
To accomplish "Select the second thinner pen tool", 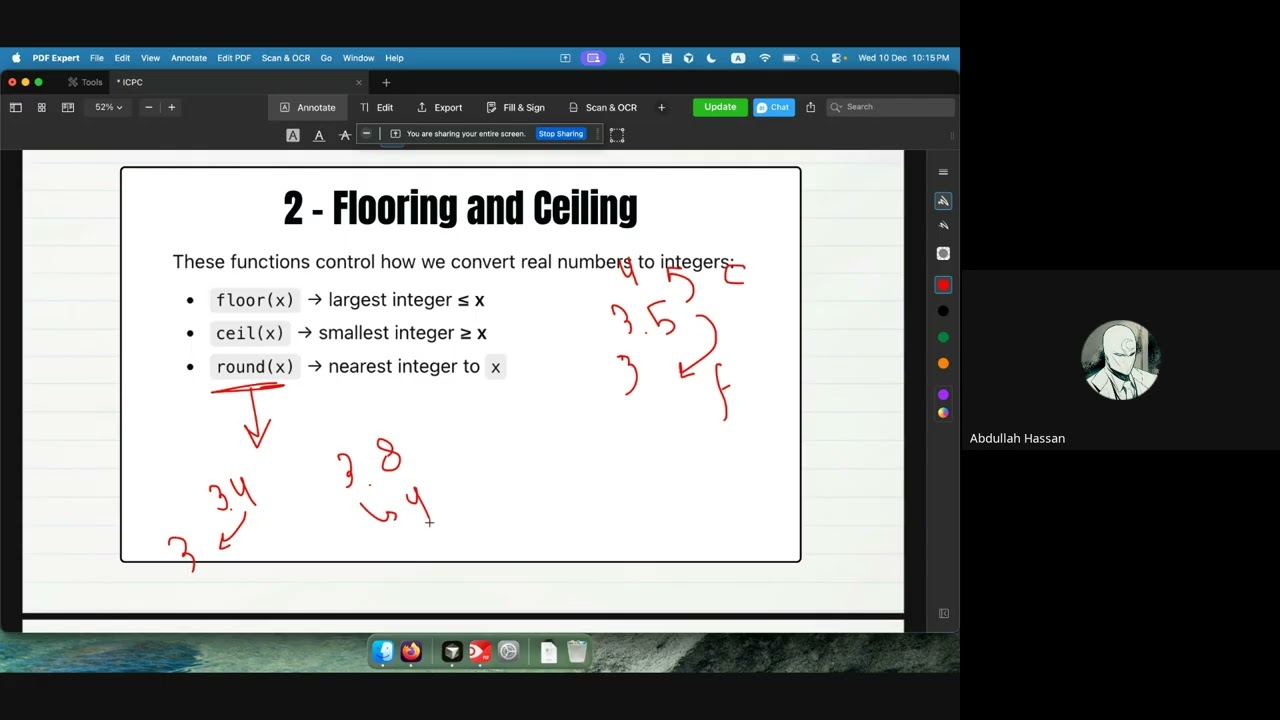I will (x=943, y=226).
